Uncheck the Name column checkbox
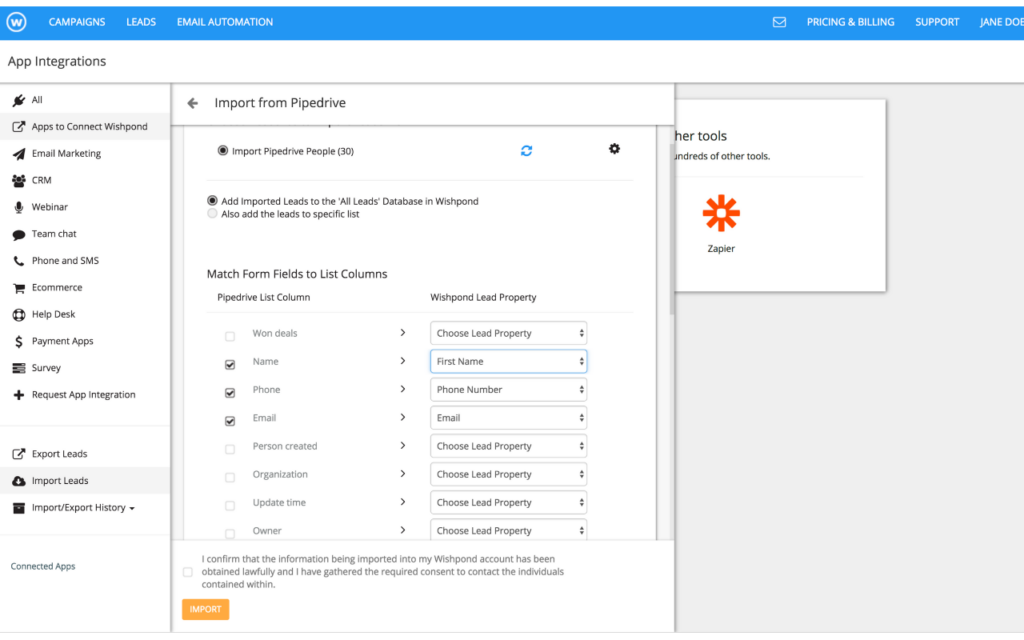This screenshot has height=640, width=1024. pos(230,365)
